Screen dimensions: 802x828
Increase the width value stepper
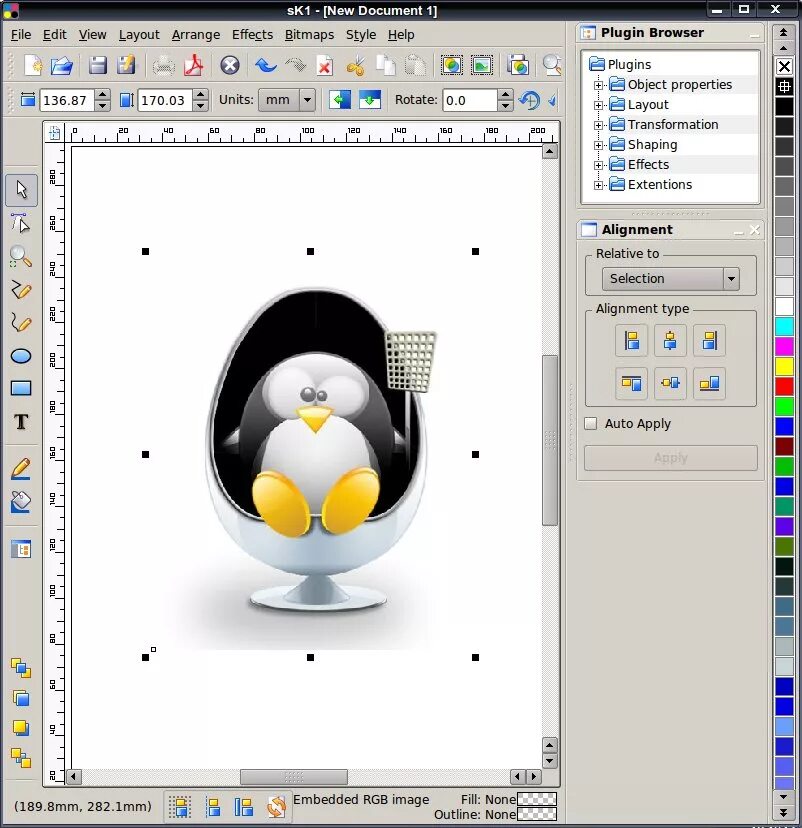(x=102, y=95)
